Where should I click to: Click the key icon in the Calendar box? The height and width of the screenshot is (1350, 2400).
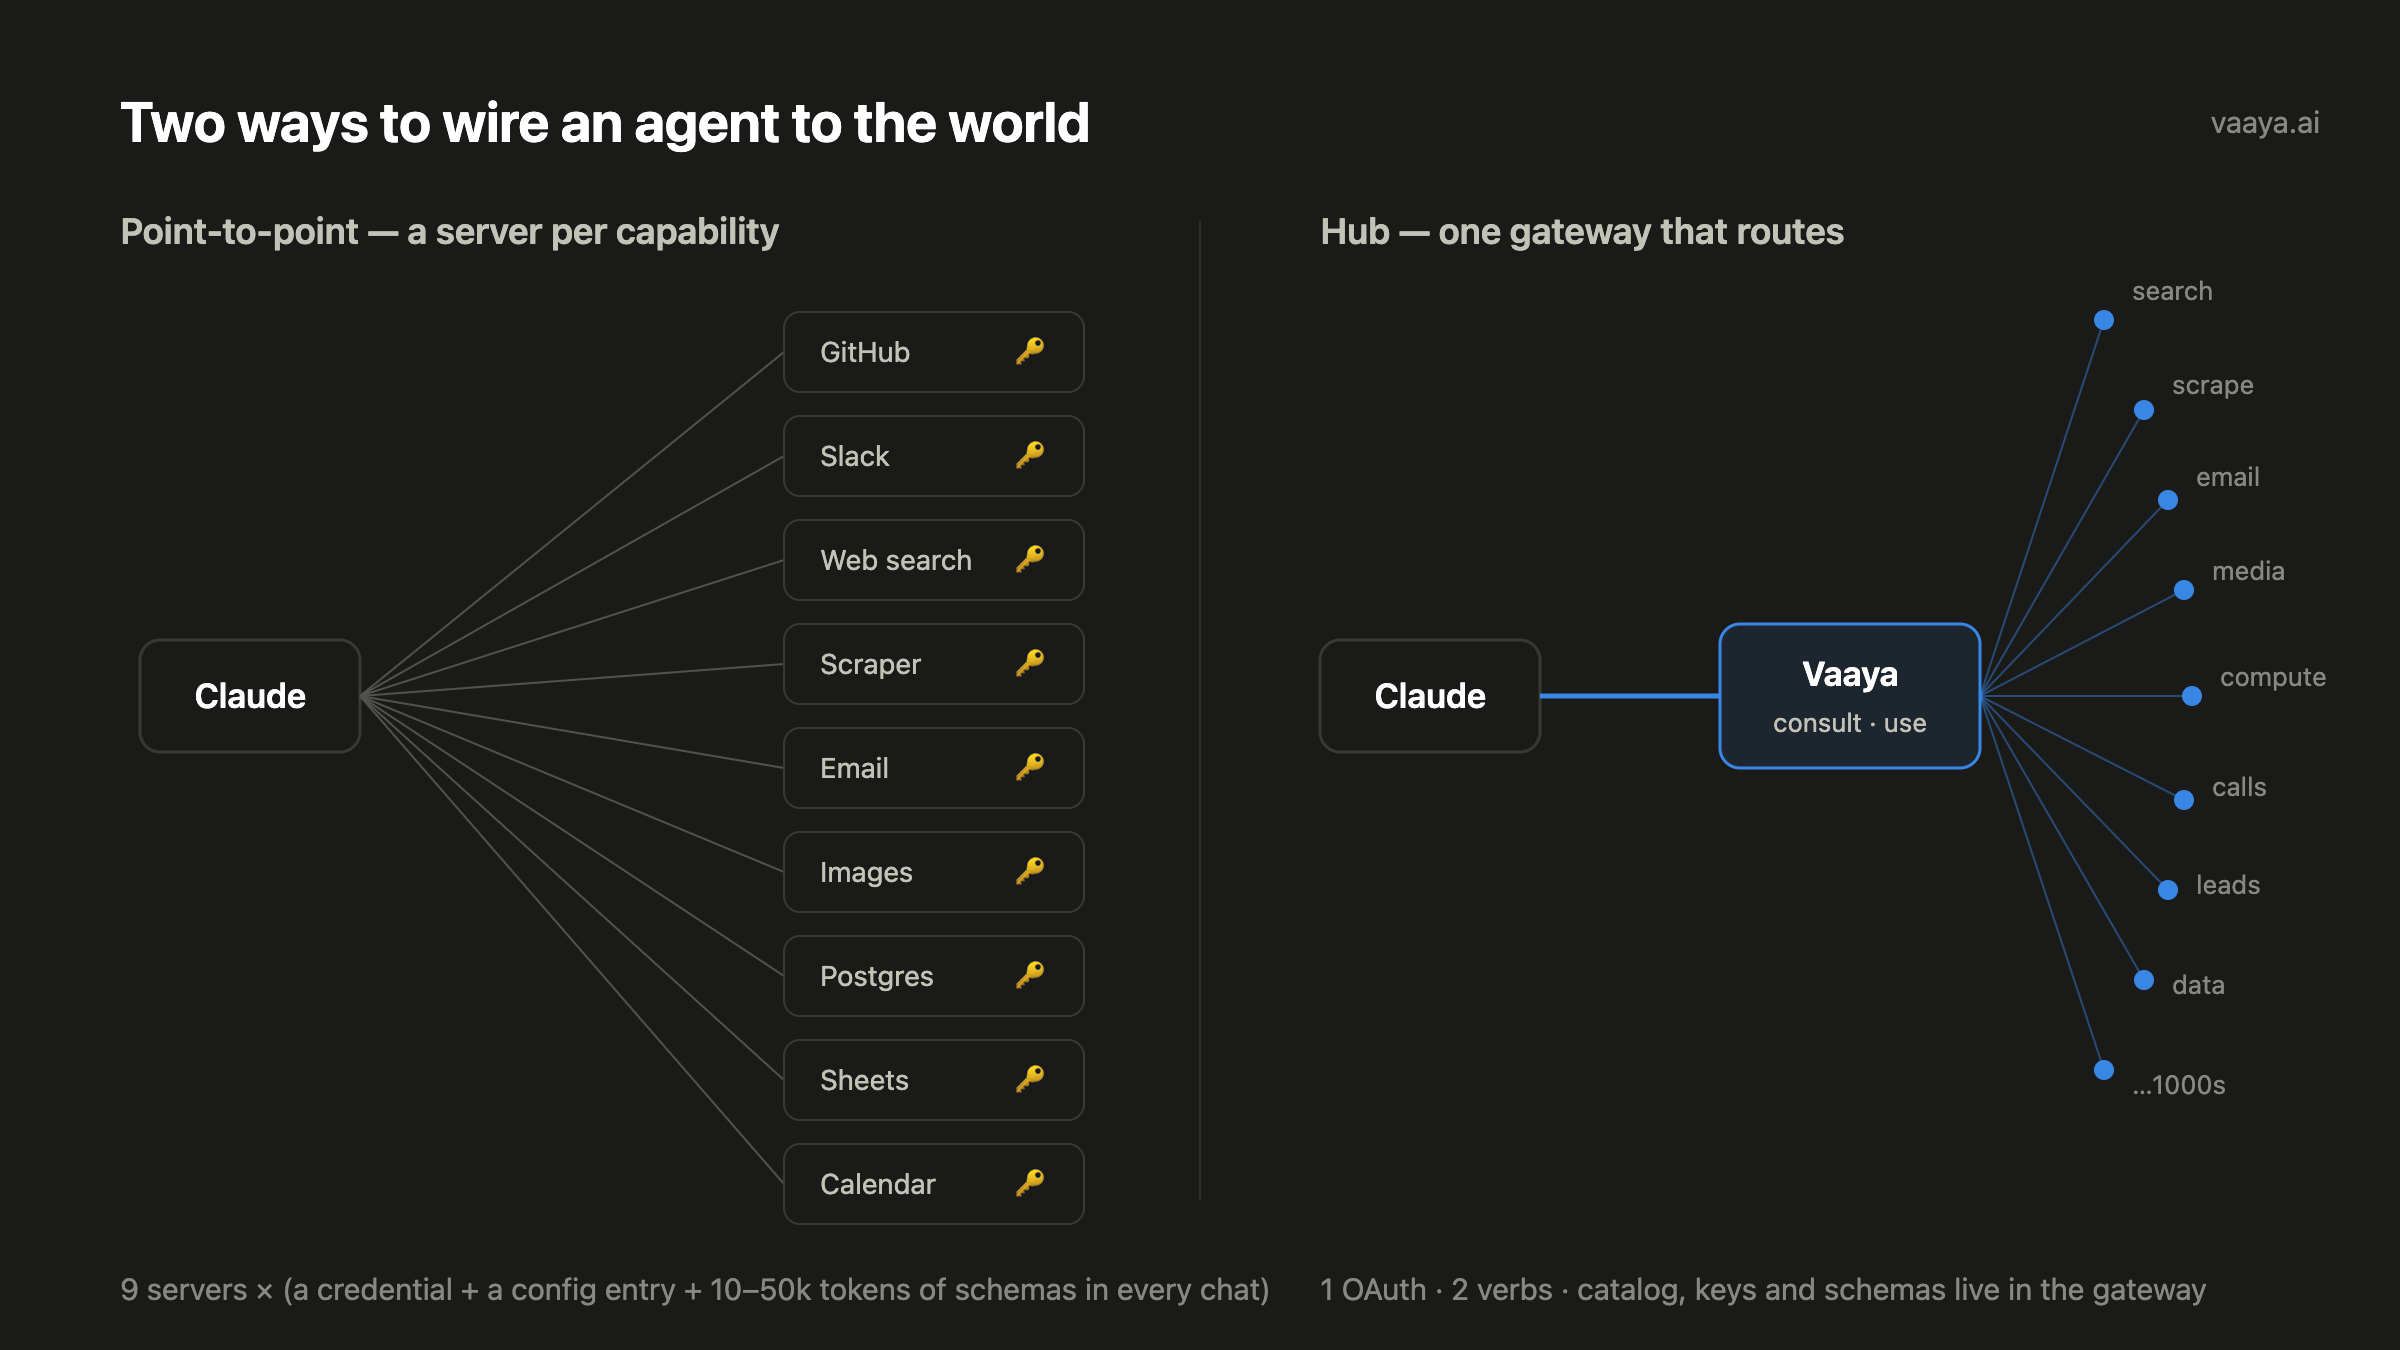click(1030, 1183)
